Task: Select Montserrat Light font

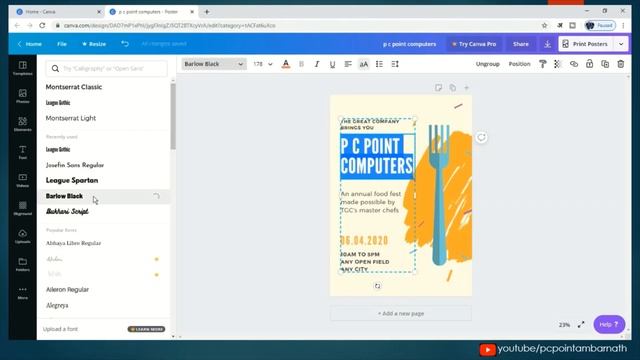Action: pos(71,118)
